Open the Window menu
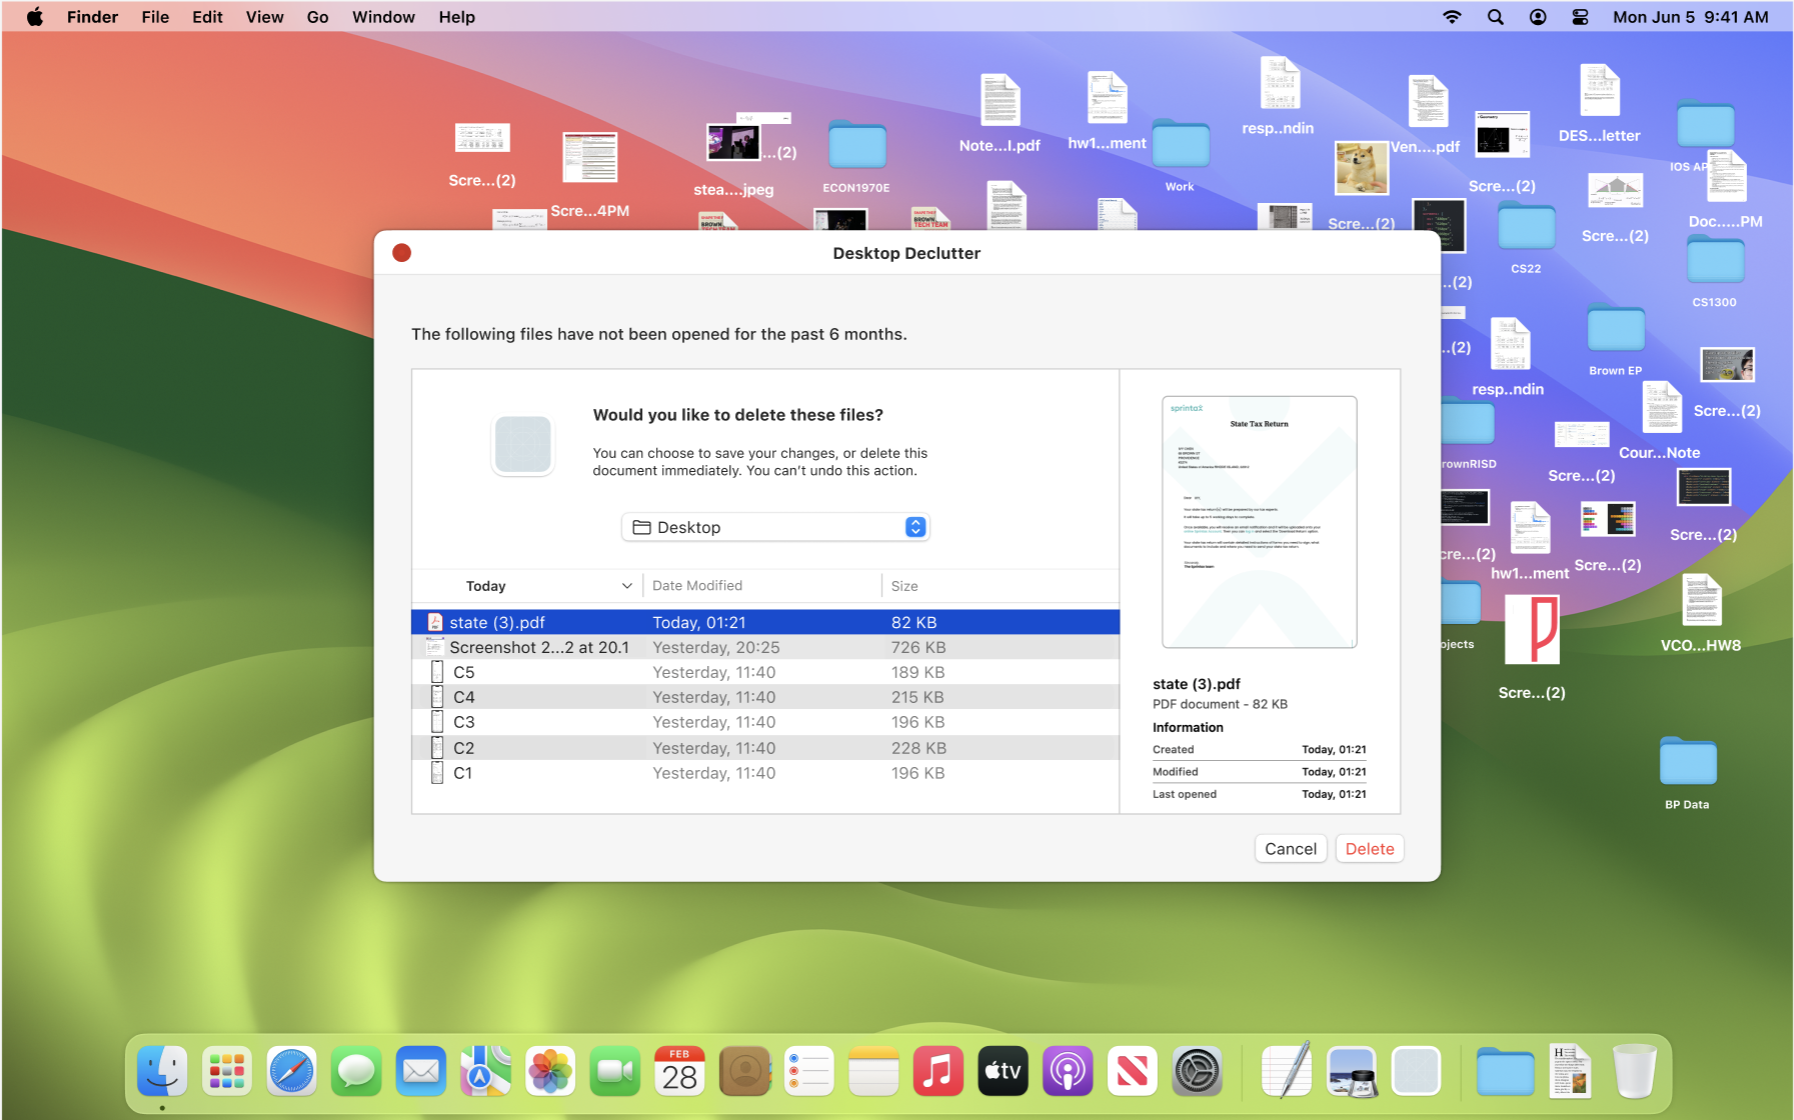Screen dimensions: 1794x1120 [x=383, y=17]
